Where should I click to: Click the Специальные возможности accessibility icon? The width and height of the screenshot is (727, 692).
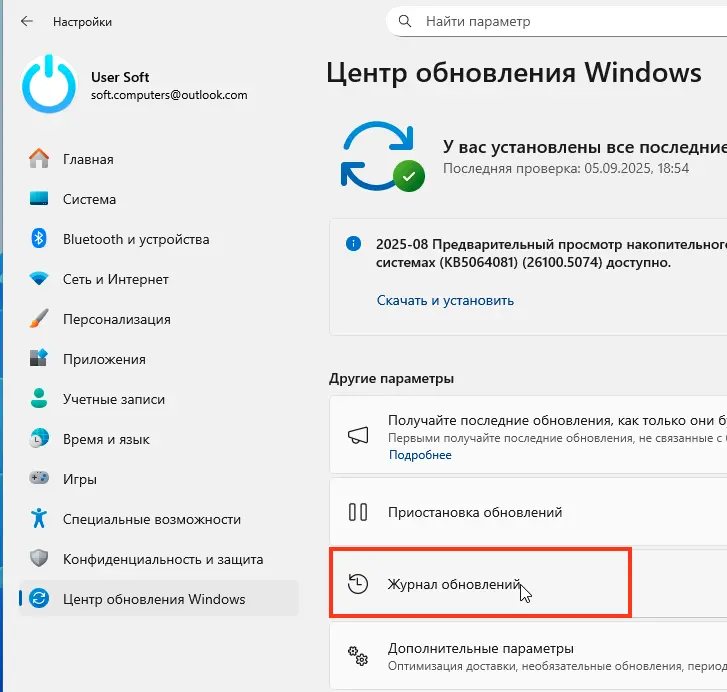click(x=39, y=519)
